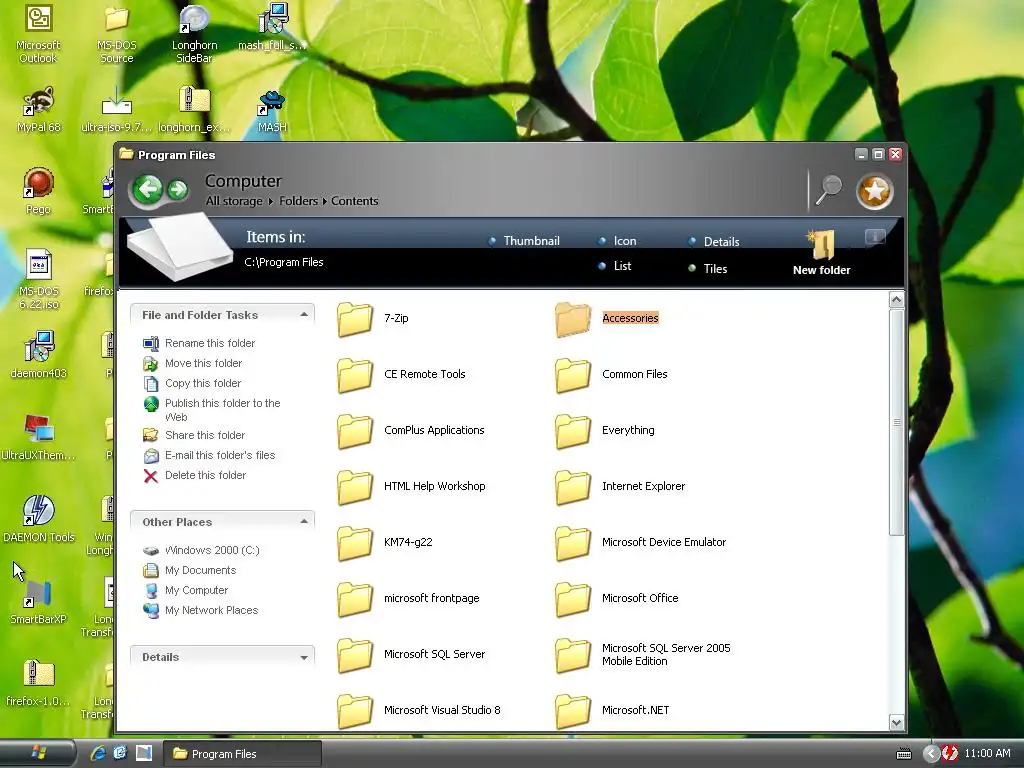Image resolution: width=1024 pixels, height=768 pixels.
Task: Click E-mail this folder's files
Action: tap(209, 455)
